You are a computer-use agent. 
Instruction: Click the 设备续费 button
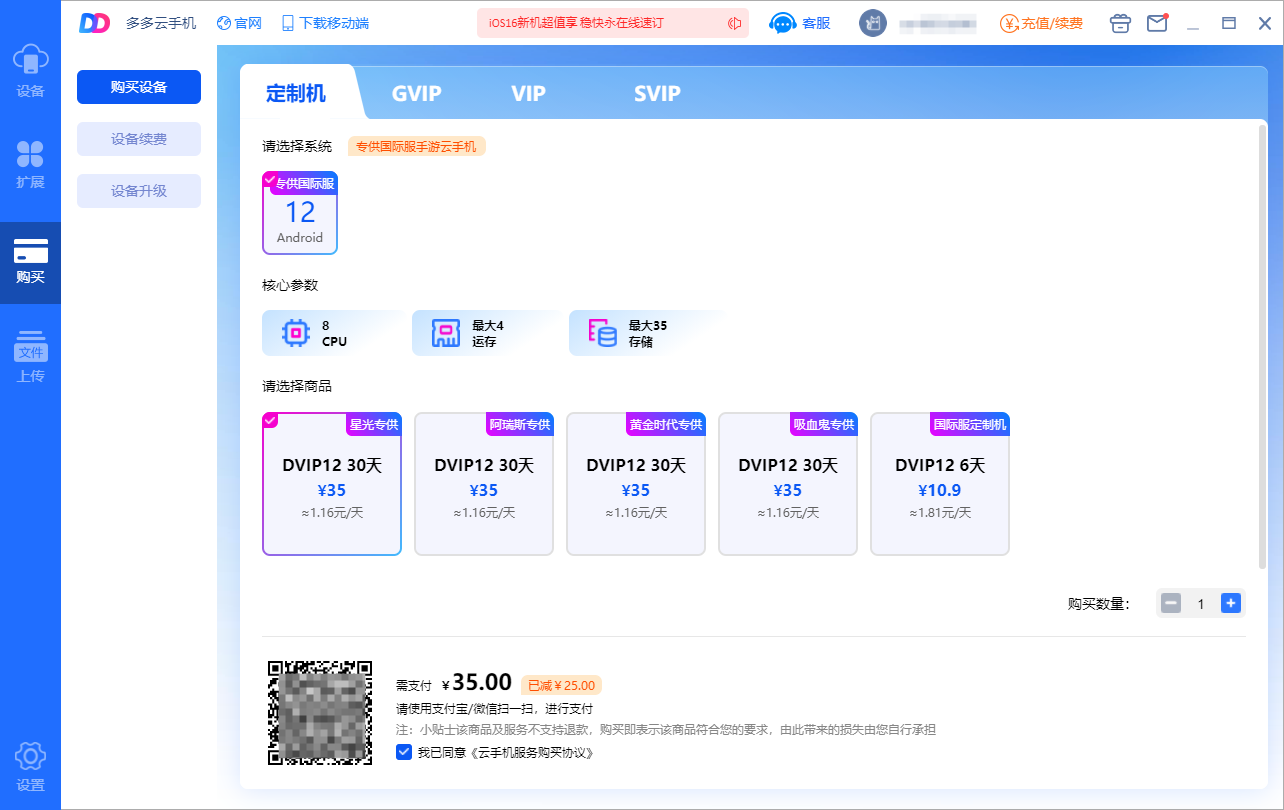[x=139, y=139]
